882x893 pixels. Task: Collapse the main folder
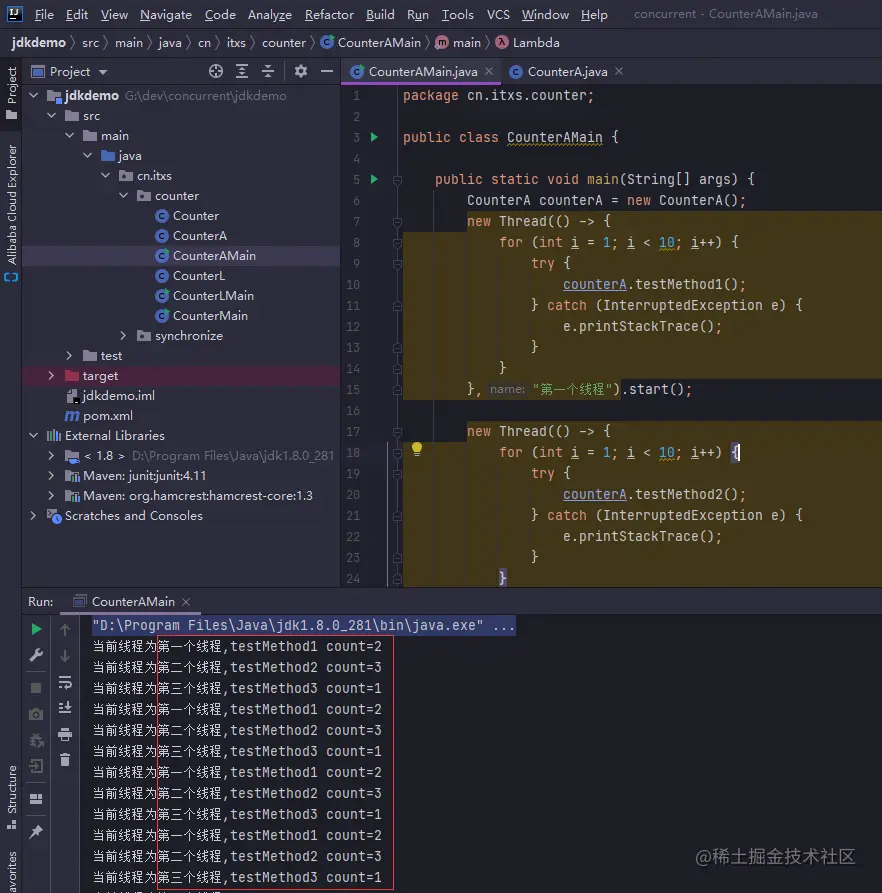tap(69, 136)
